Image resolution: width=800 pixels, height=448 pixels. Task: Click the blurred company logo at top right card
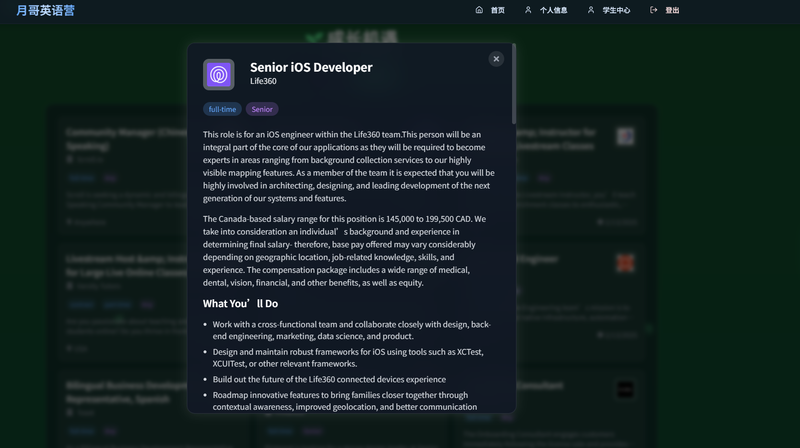[x=626, y=137]
